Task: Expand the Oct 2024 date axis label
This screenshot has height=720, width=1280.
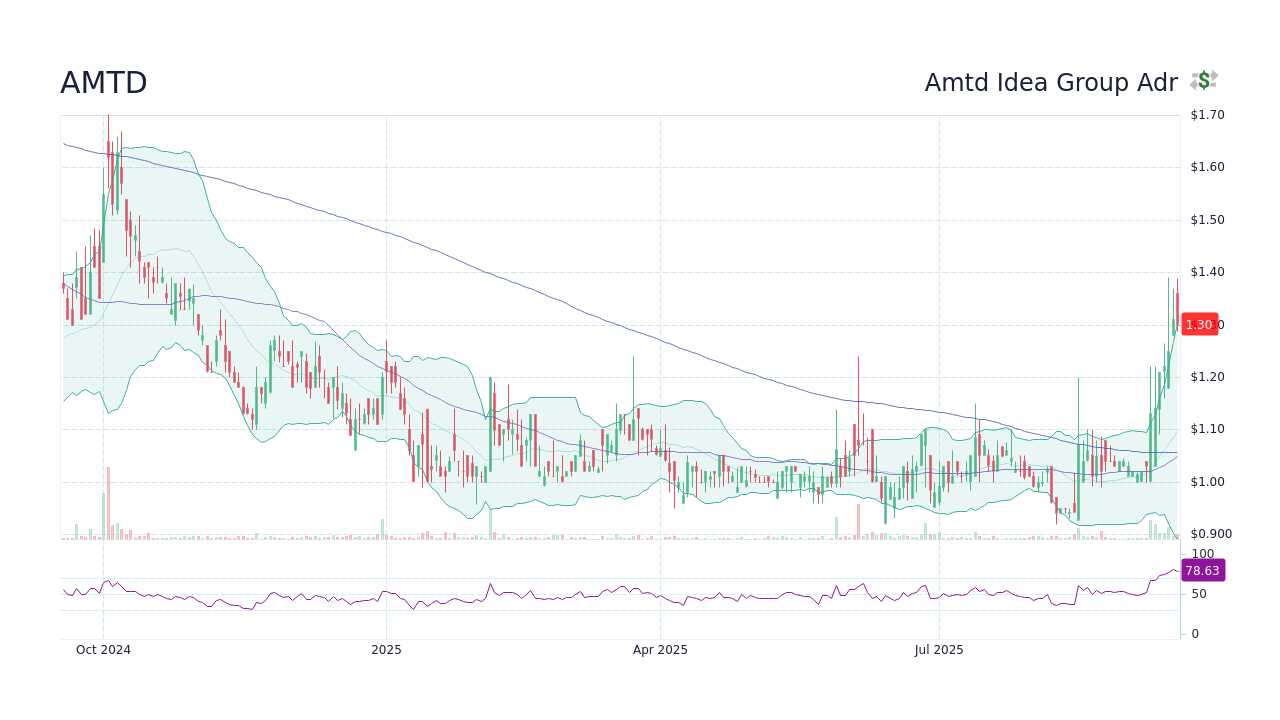Action: click(x=103, y=649)
